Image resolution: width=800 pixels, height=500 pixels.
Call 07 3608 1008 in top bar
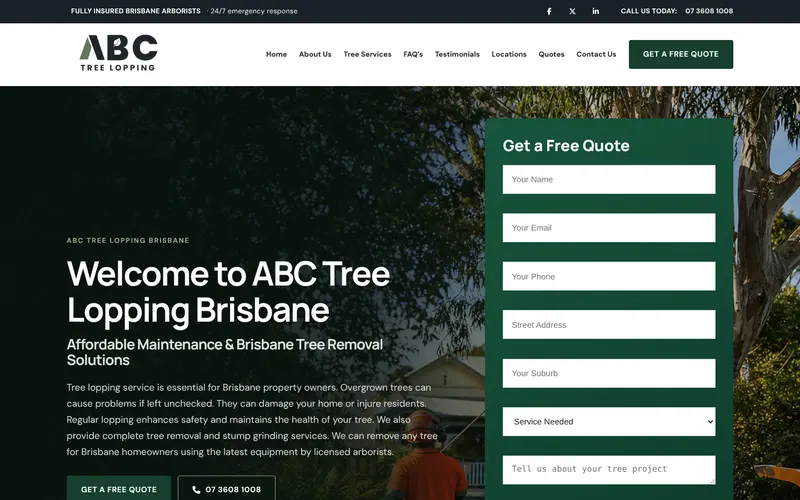click(x=709, y=11)
